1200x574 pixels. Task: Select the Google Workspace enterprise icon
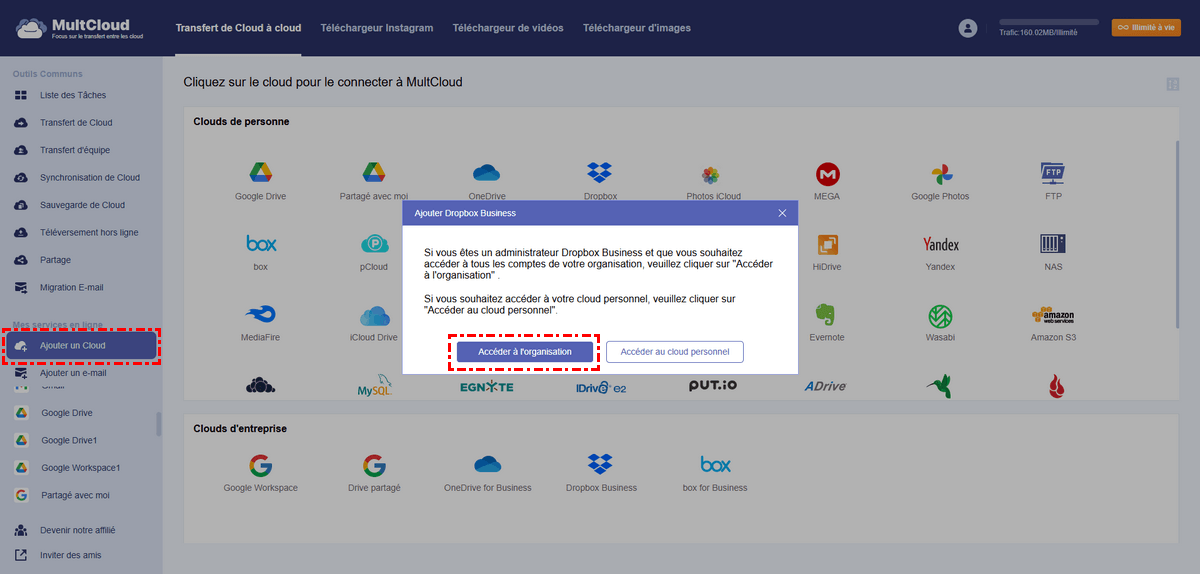[261, 464]
